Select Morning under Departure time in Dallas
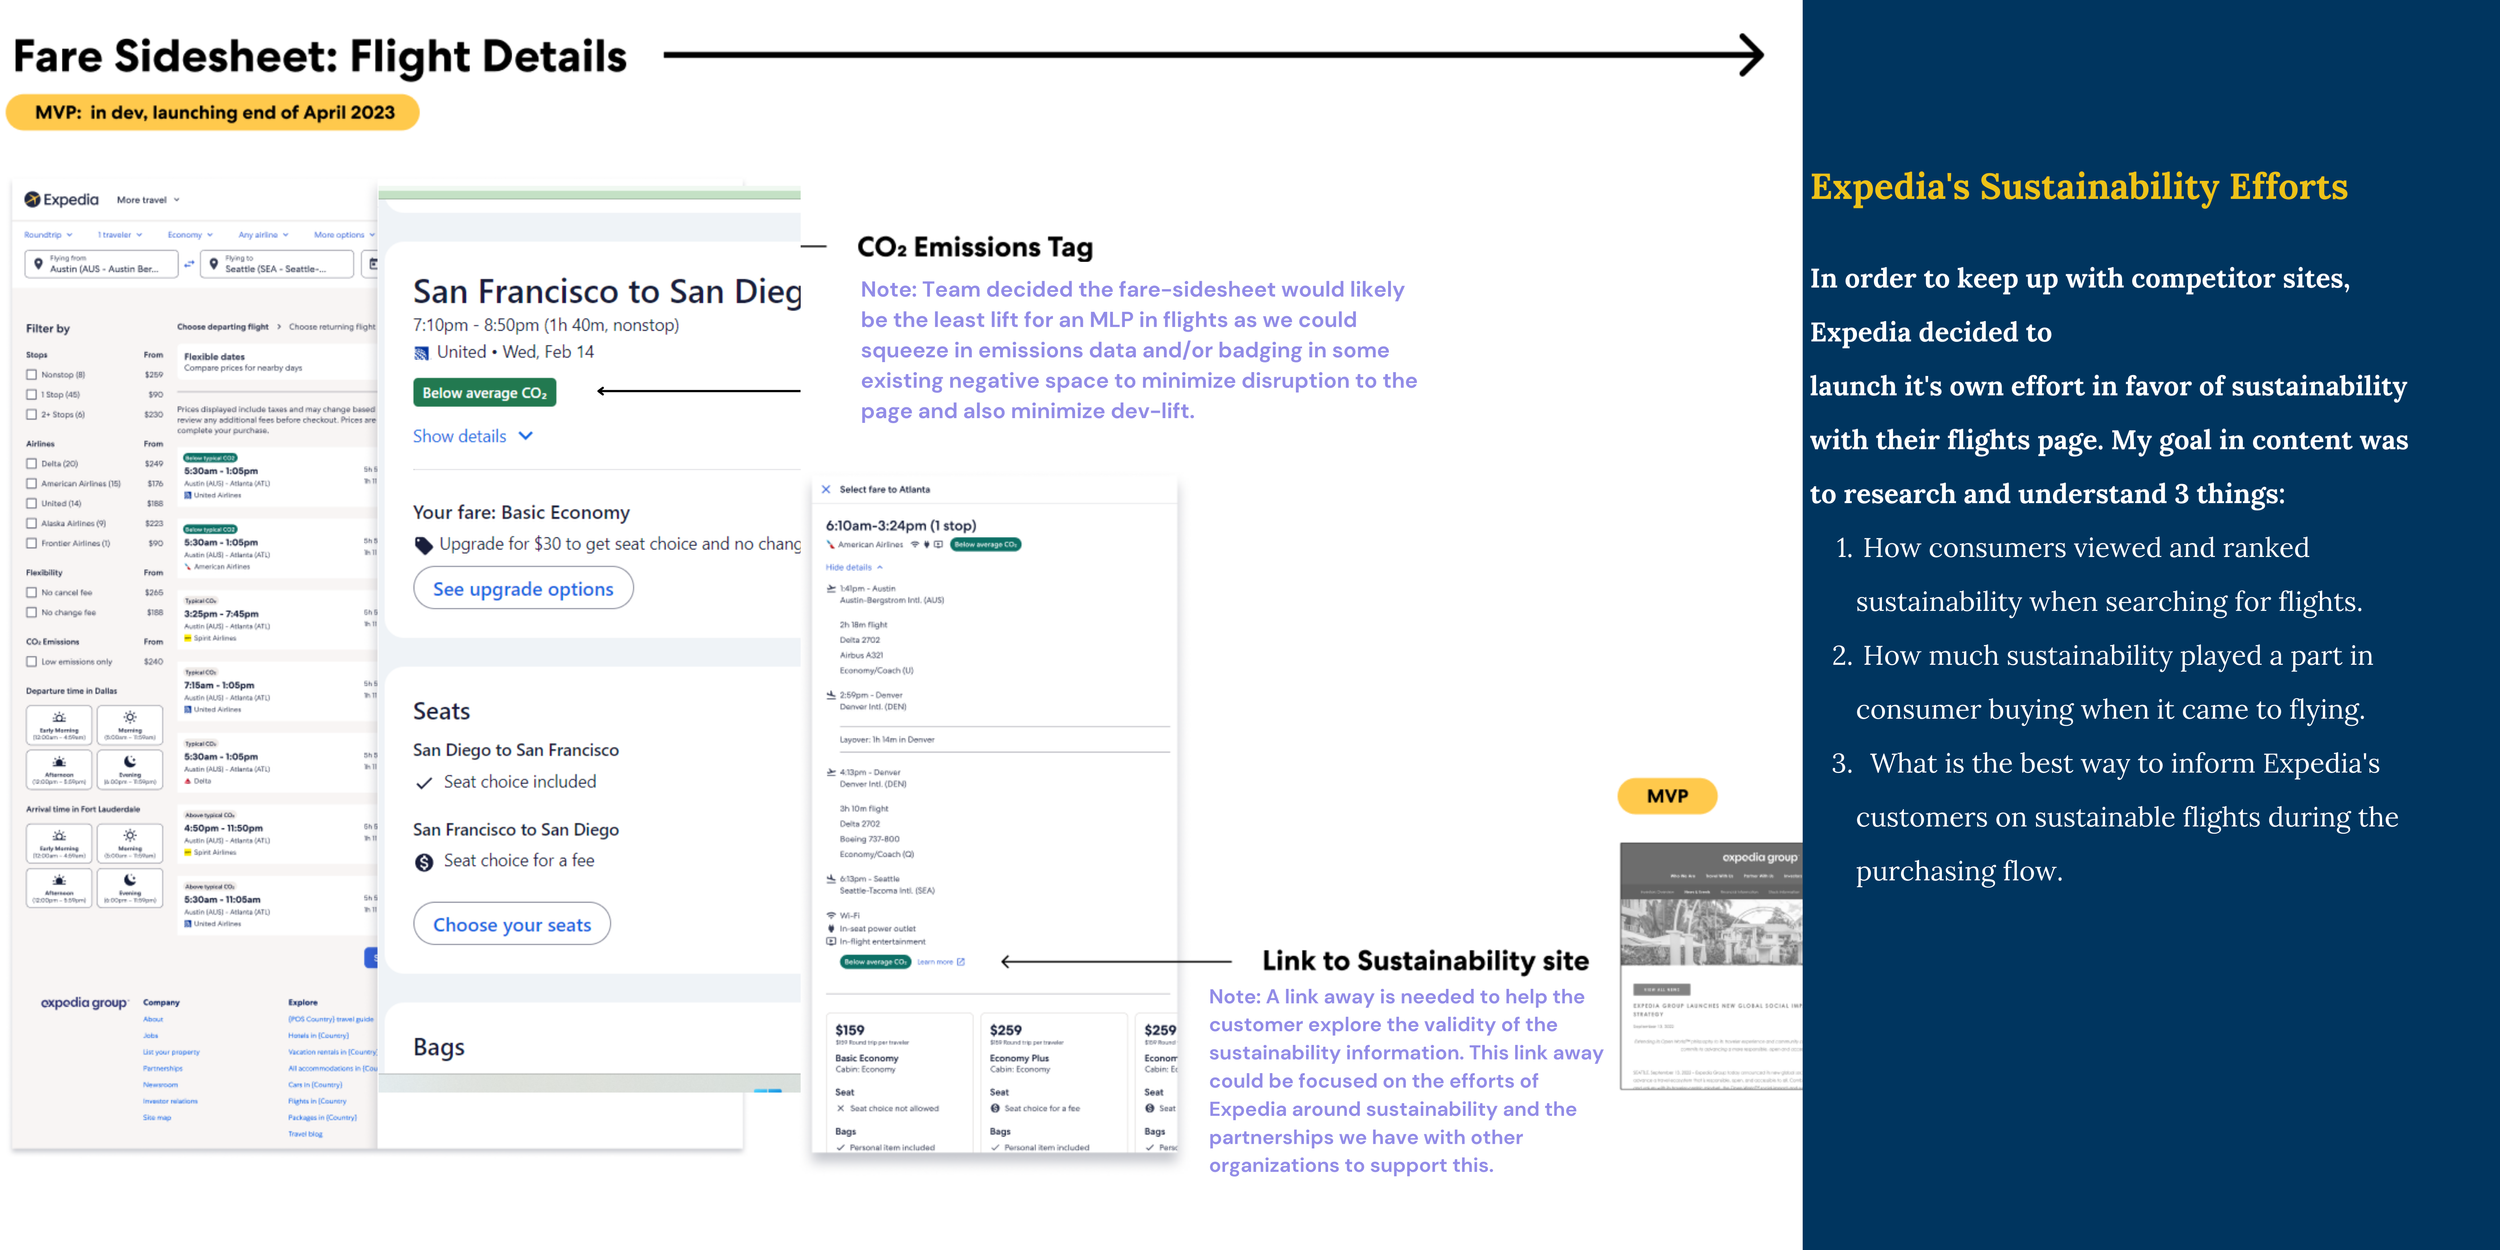Viewport: 2500px width, 1250px height. [130, 725]
